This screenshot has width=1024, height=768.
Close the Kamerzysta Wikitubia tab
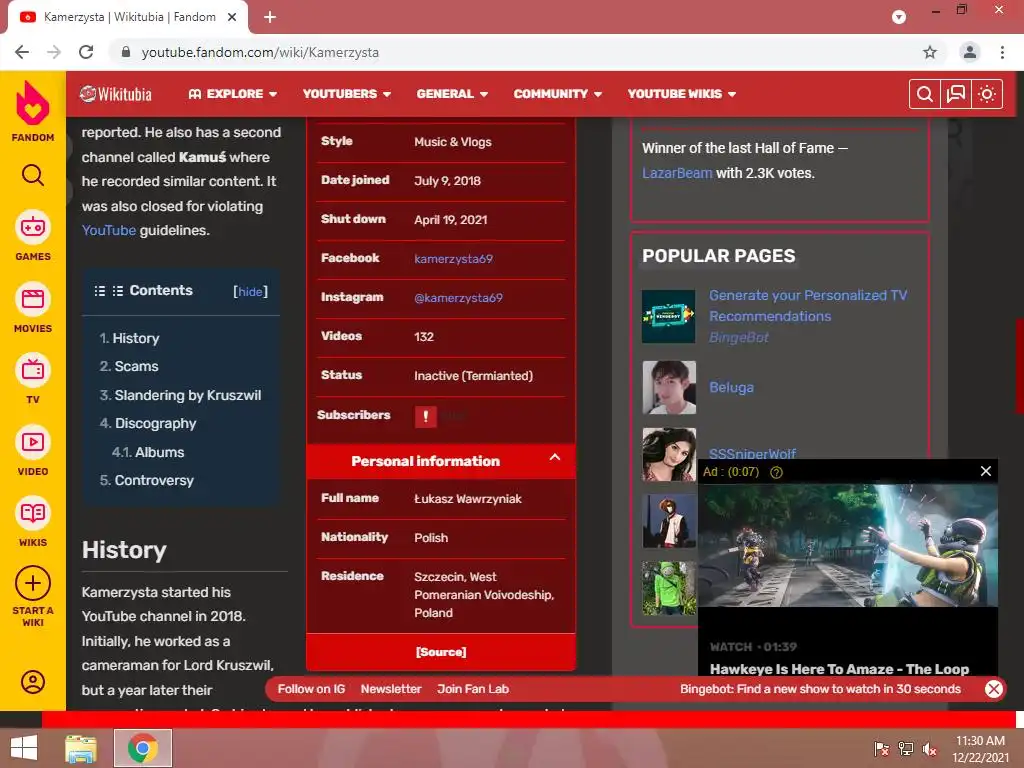pos(232,17)
